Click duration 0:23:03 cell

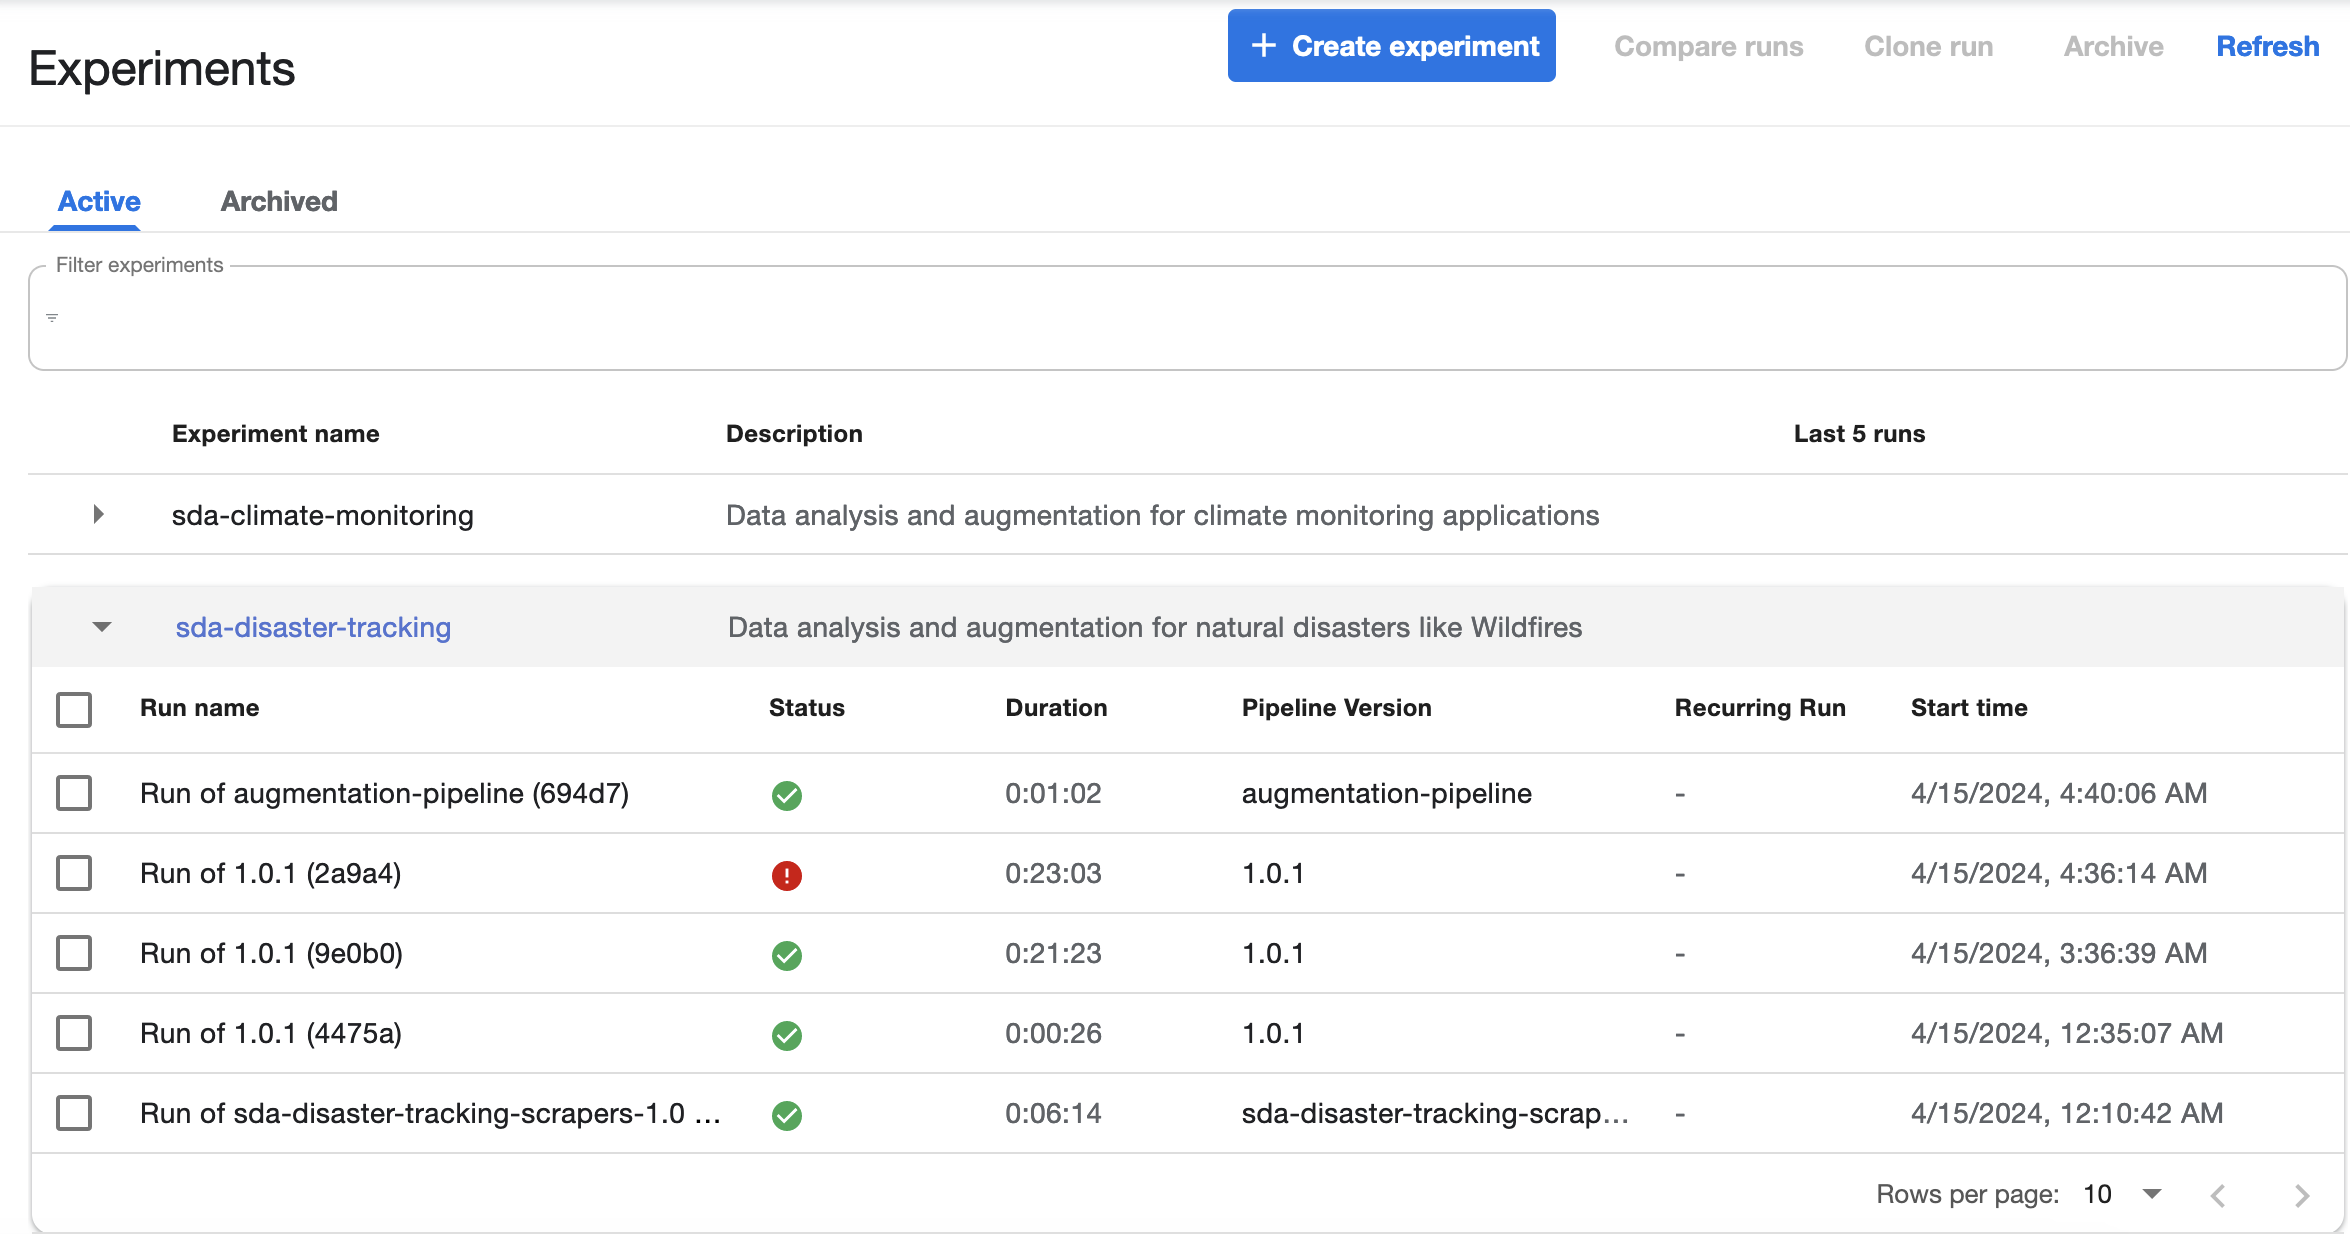pyautogui.click(x=1053, y=873)
